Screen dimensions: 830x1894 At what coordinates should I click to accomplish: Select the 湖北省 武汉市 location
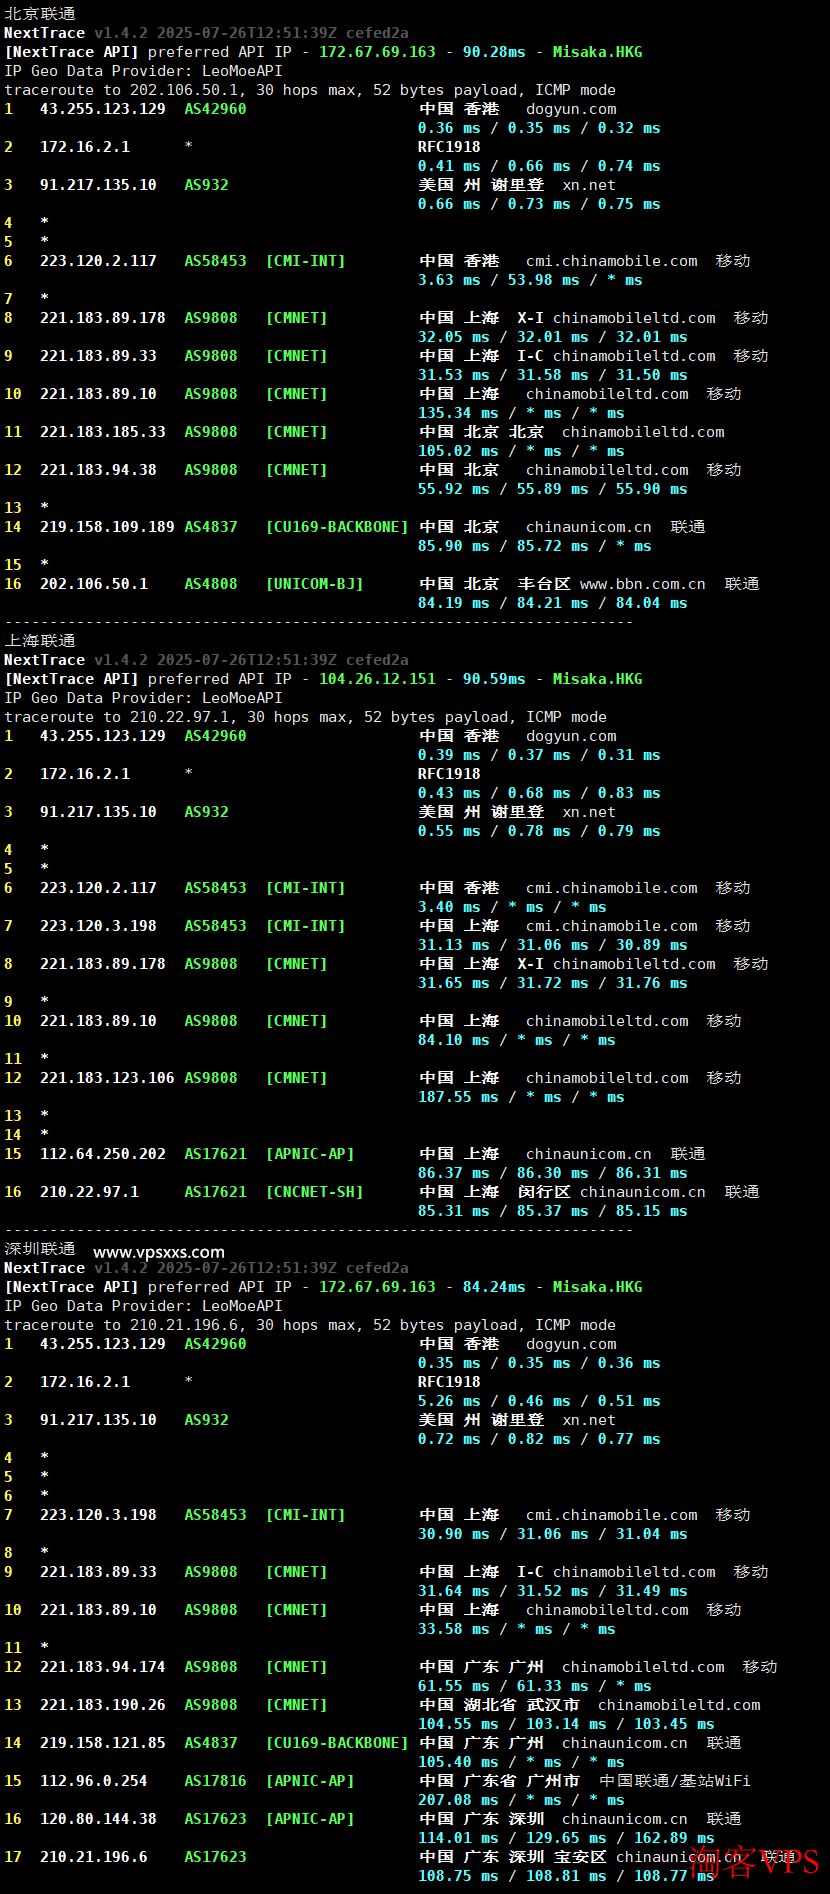click(521, 1705)
